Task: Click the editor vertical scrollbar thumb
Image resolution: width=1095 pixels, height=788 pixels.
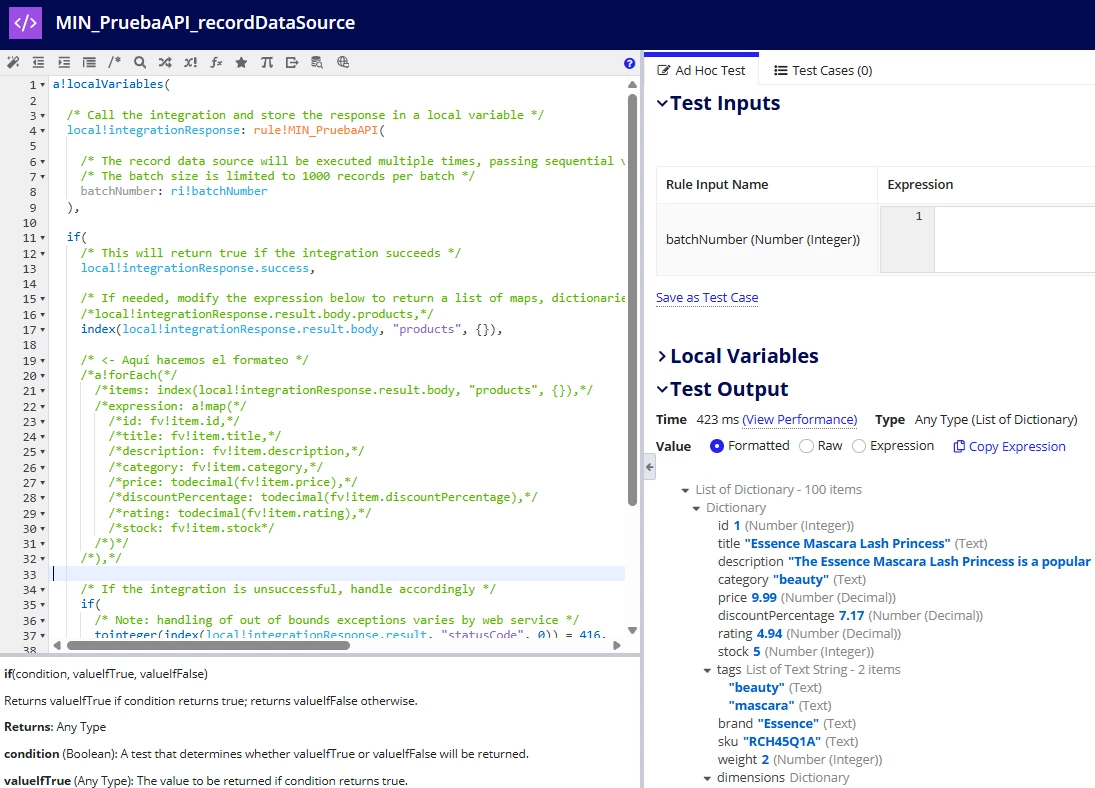Action: [632, 300]
